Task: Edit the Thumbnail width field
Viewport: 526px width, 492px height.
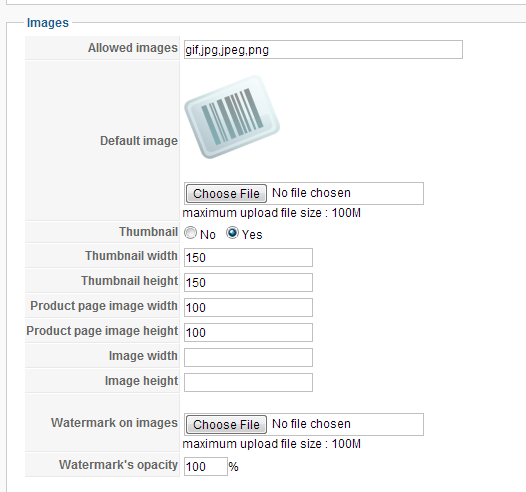Action: pyautogui.click(x=248, y=258)
